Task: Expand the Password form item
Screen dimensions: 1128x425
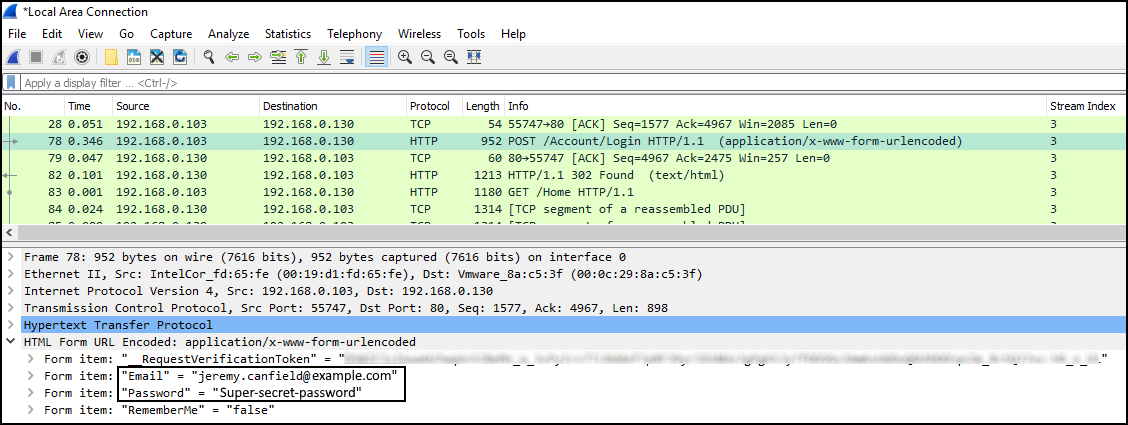Action: [30, 393]
